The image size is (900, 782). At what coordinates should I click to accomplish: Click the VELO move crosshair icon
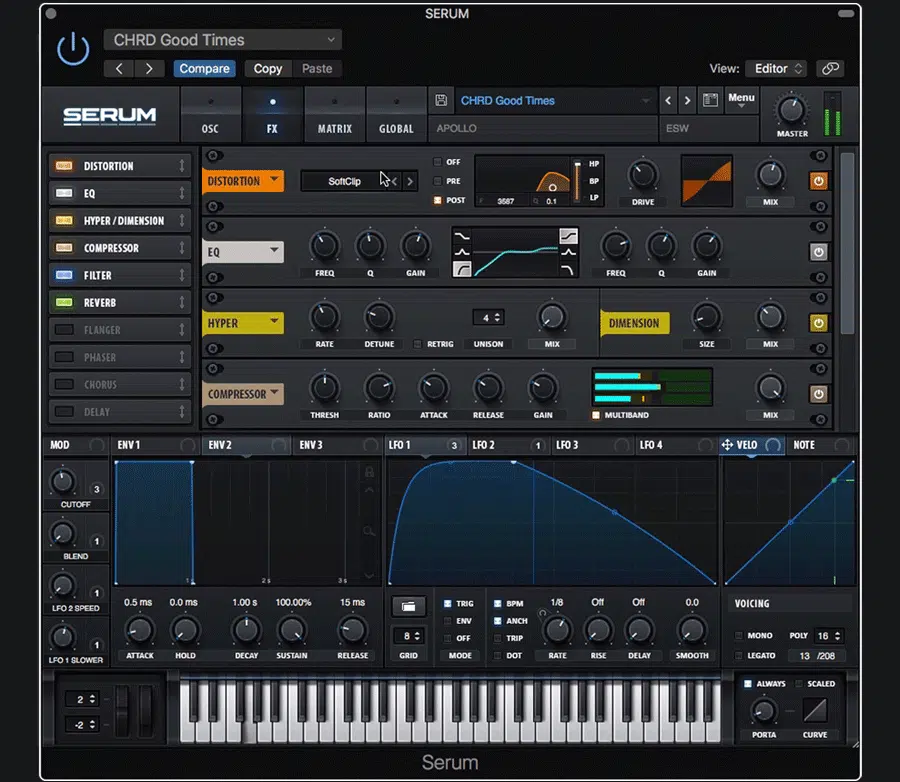tap(727, 445)
